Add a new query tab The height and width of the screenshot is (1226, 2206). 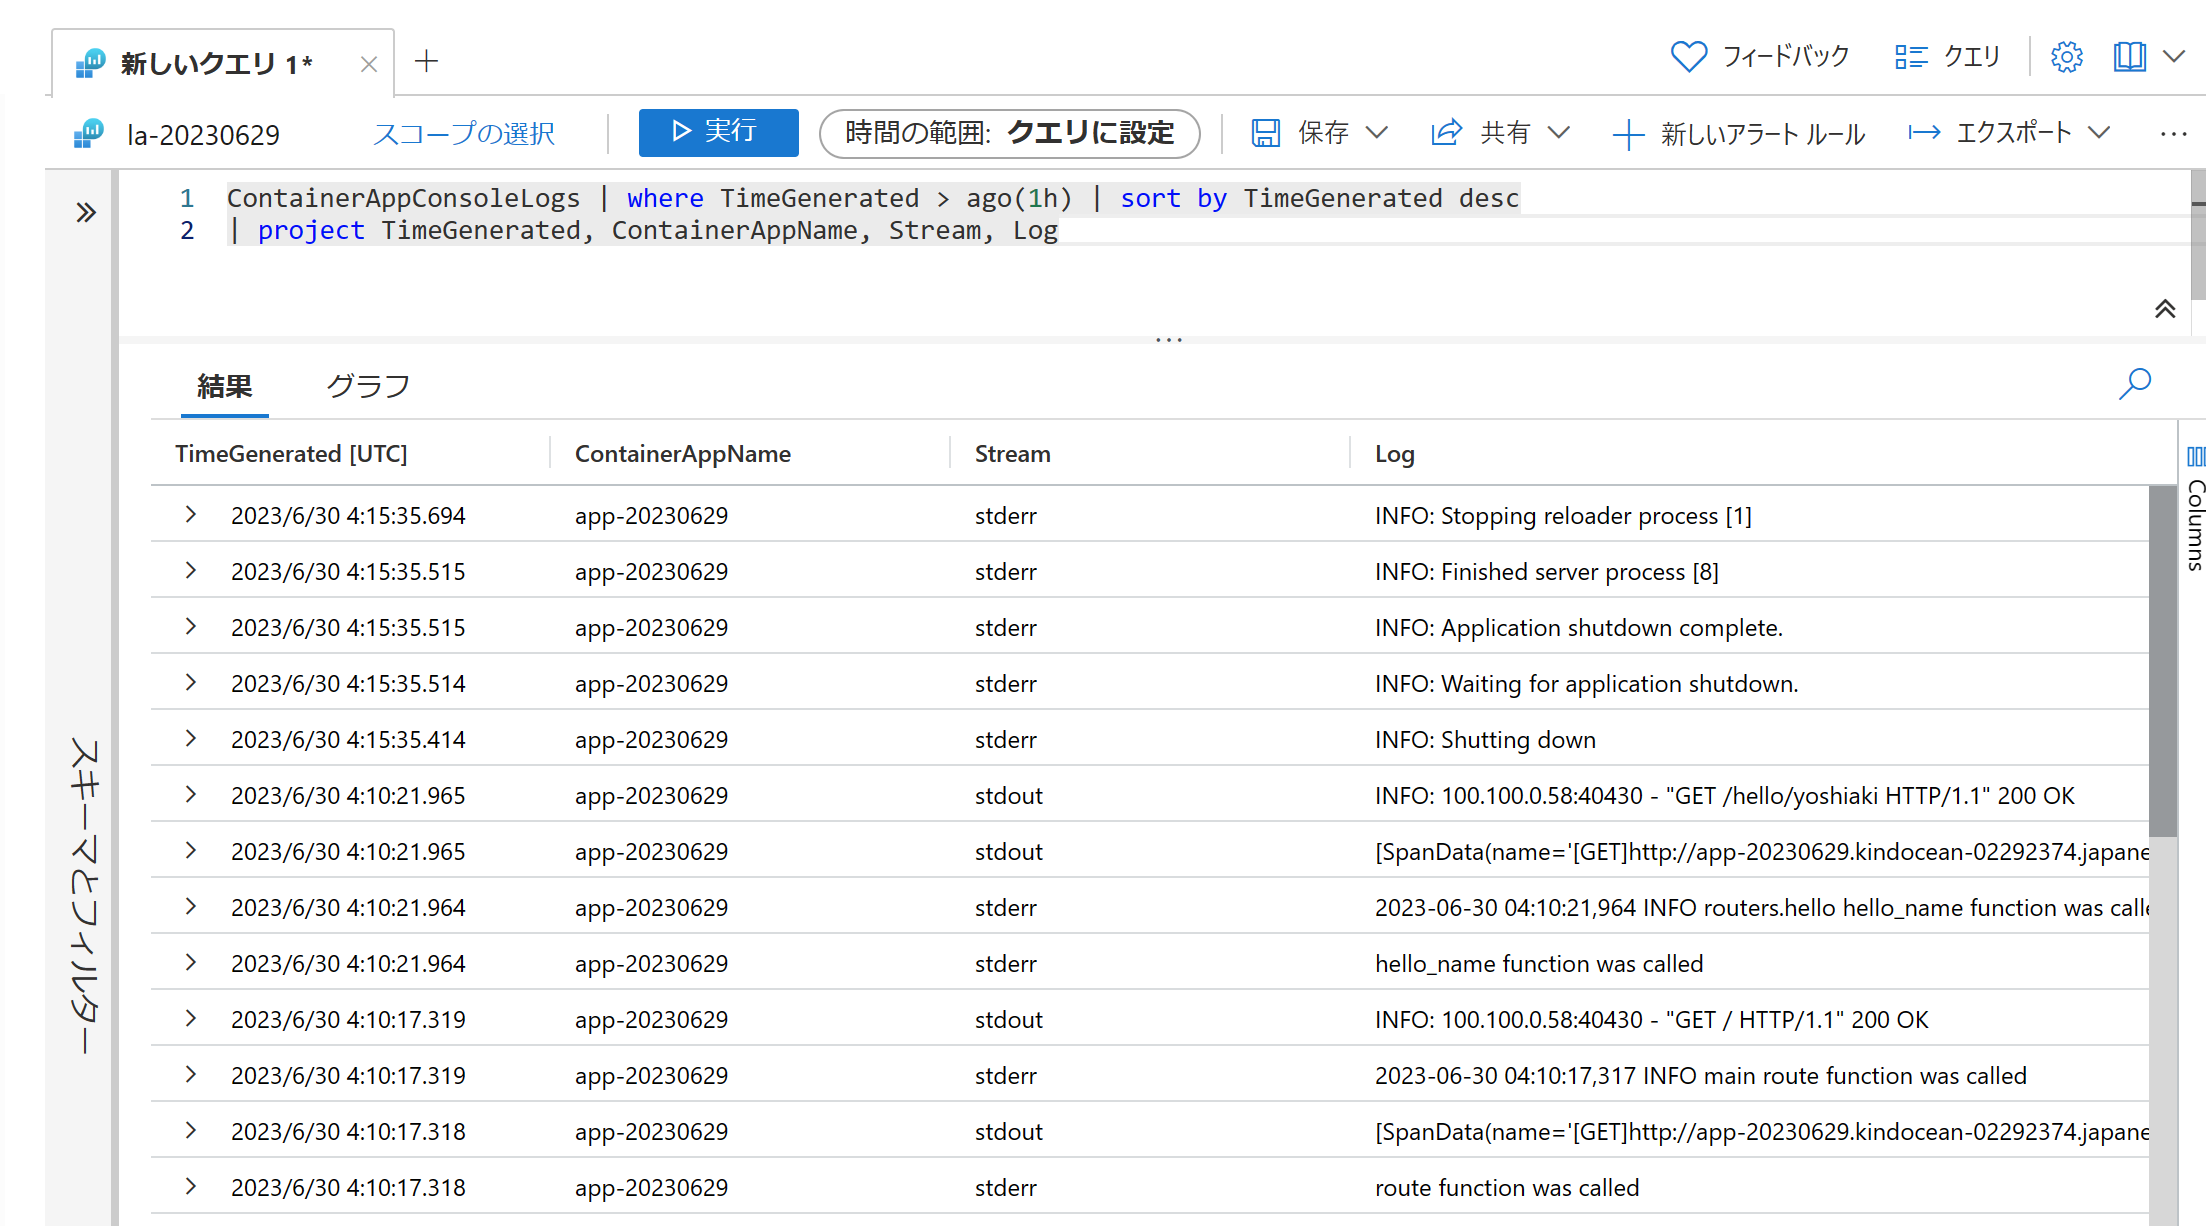(x=427, y=62)
